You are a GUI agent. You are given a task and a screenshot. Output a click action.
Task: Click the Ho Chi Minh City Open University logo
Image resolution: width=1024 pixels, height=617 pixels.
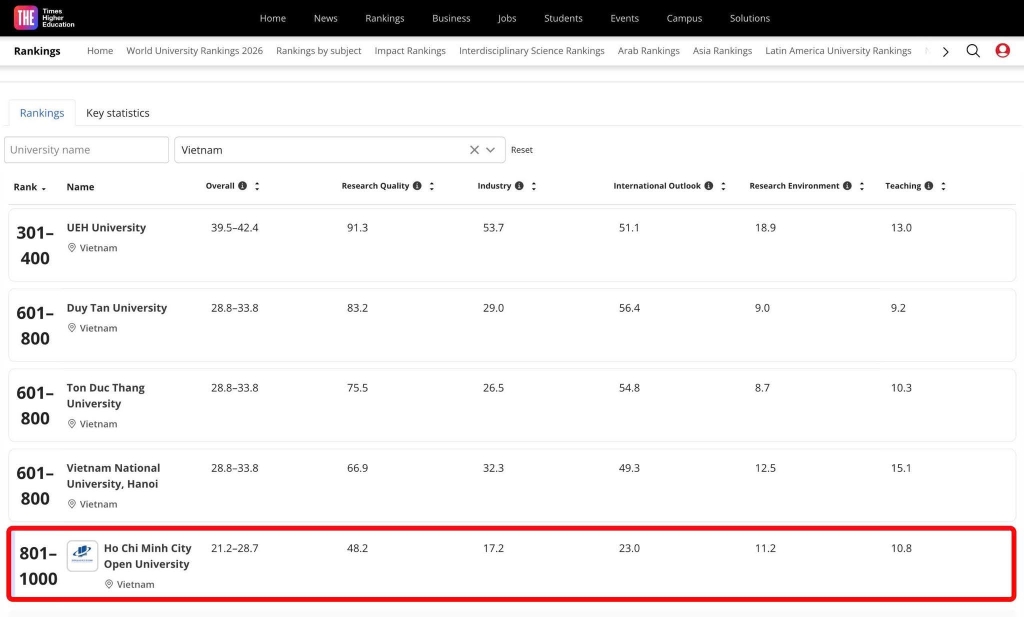pos(82,556)
